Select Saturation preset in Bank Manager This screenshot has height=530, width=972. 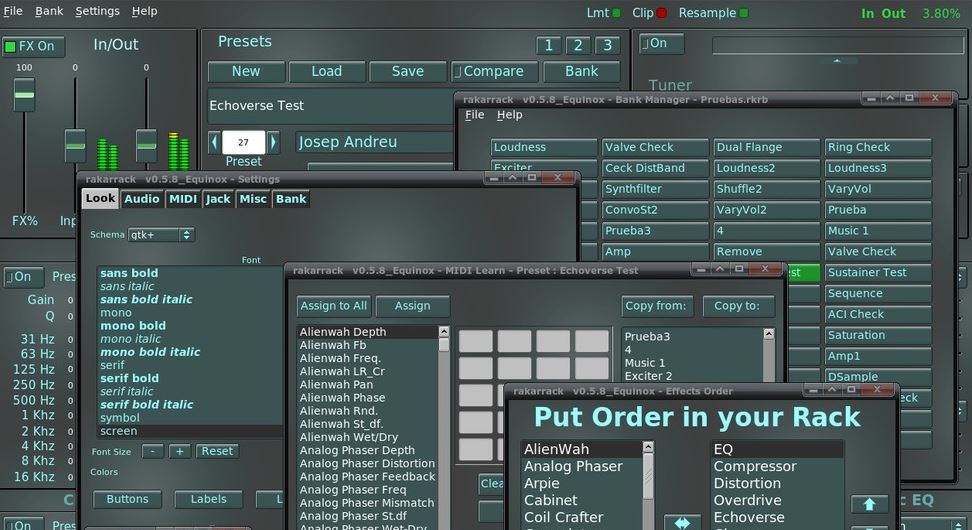(878, 335)
